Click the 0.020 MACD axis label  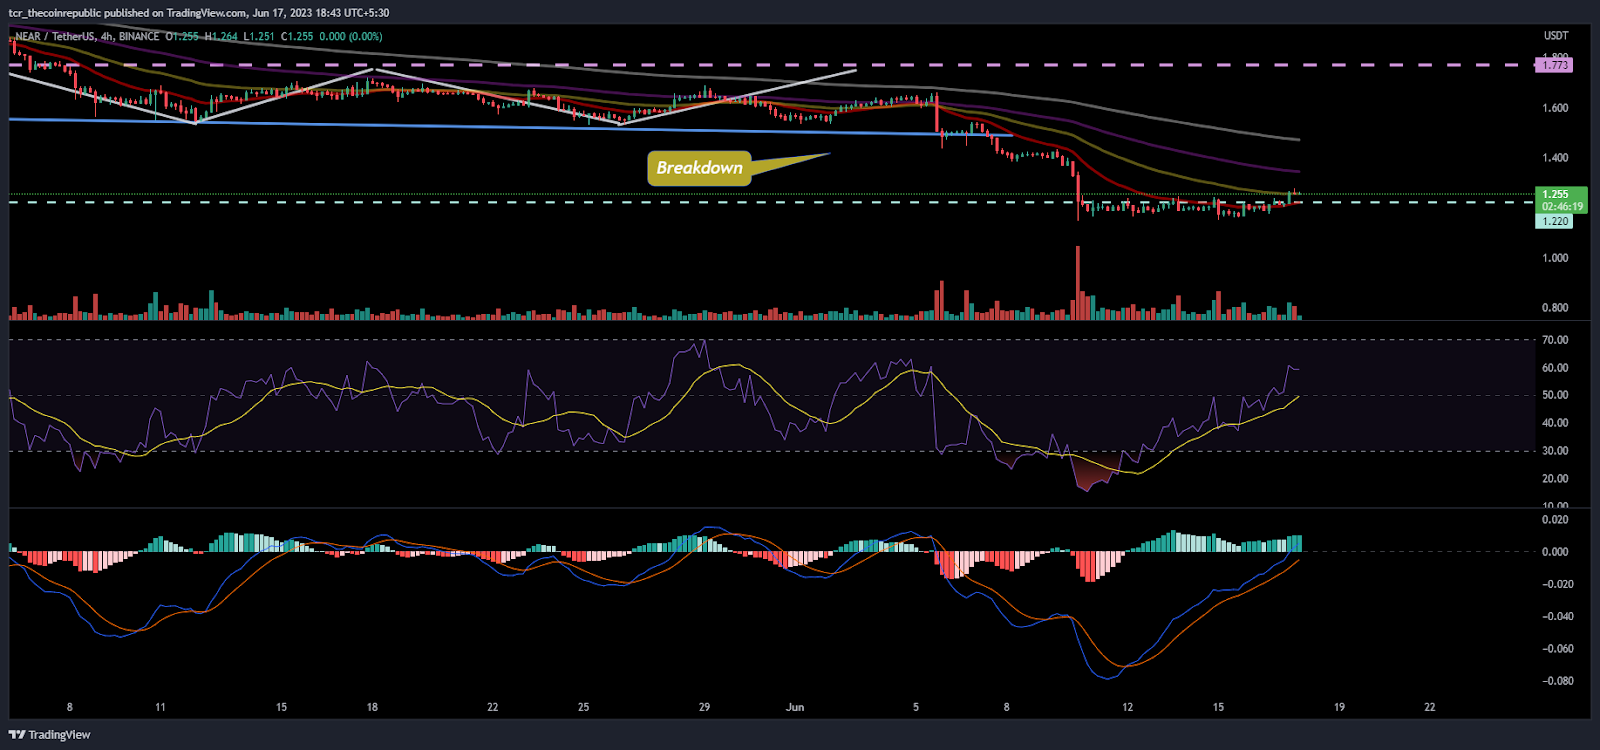click(1555, 520)
